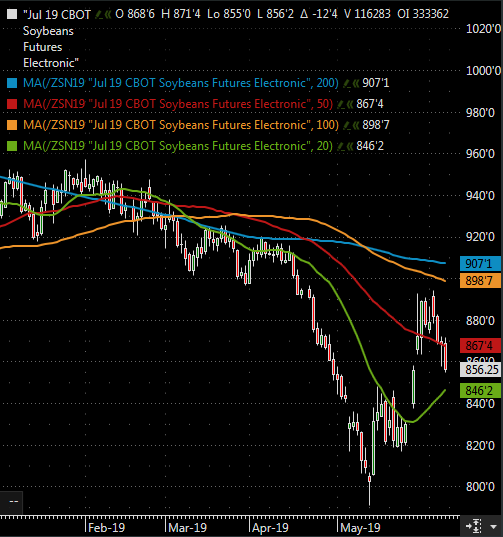Expand the dropdown arrow at bottom-right corner

click(x=493, y=526)
